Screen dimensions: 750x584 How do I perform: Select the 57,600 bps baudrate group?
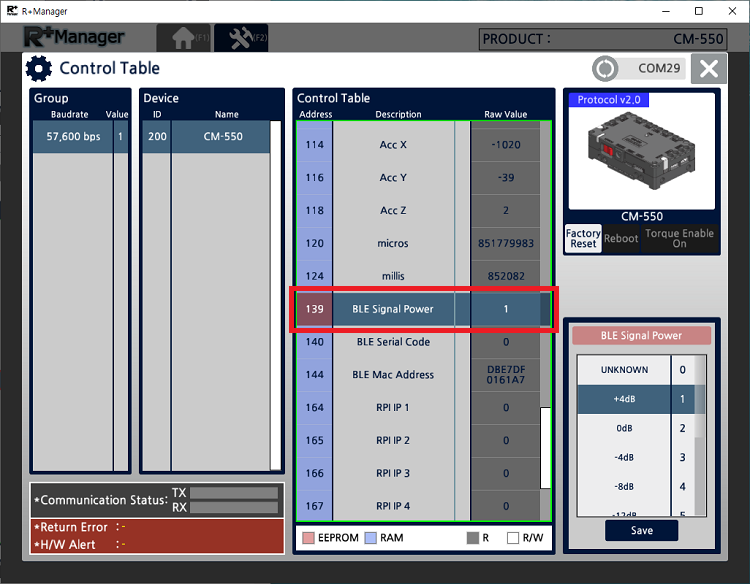click(x=74, y=137)
